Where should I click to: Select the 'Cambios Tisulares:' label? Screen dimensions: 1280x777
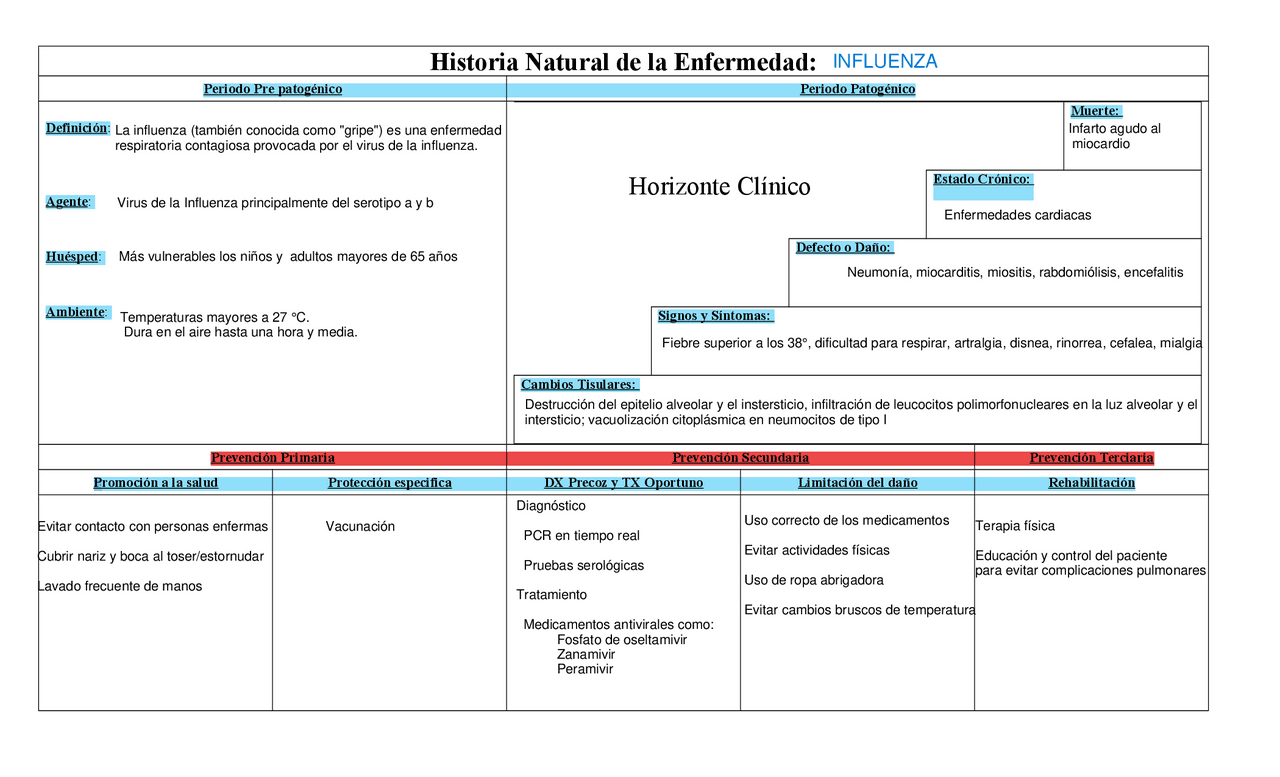pyautogui.click(x=580, y=385)
